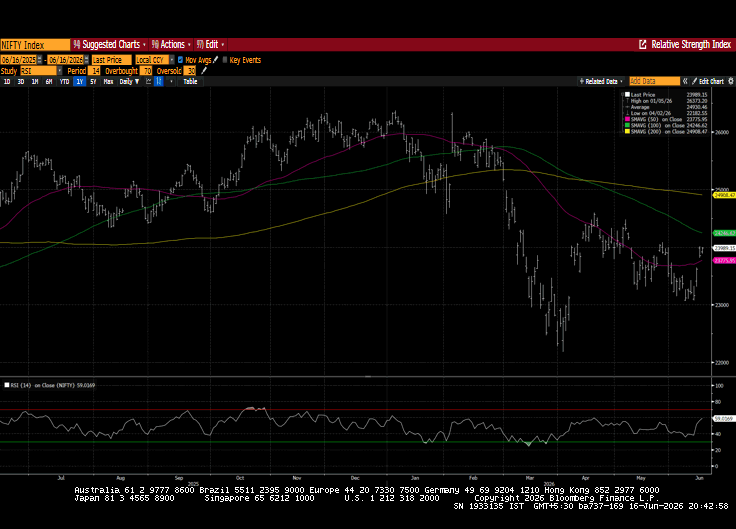Open the Actions menu
Viewport: 736px width, 529px height.
[171, 45]
